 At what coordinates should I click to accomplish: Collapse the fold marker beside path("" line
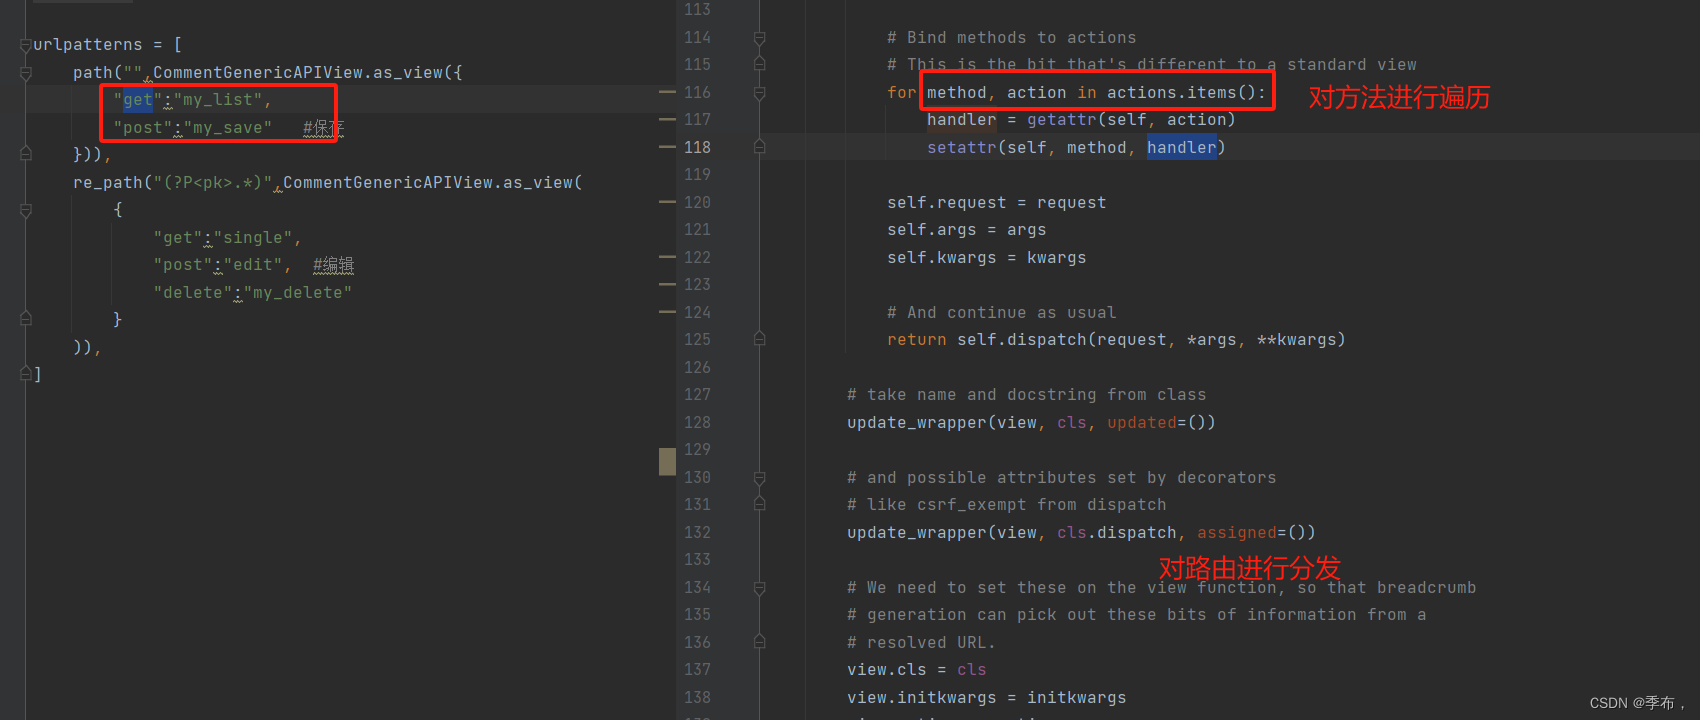(x=26, y=73)
